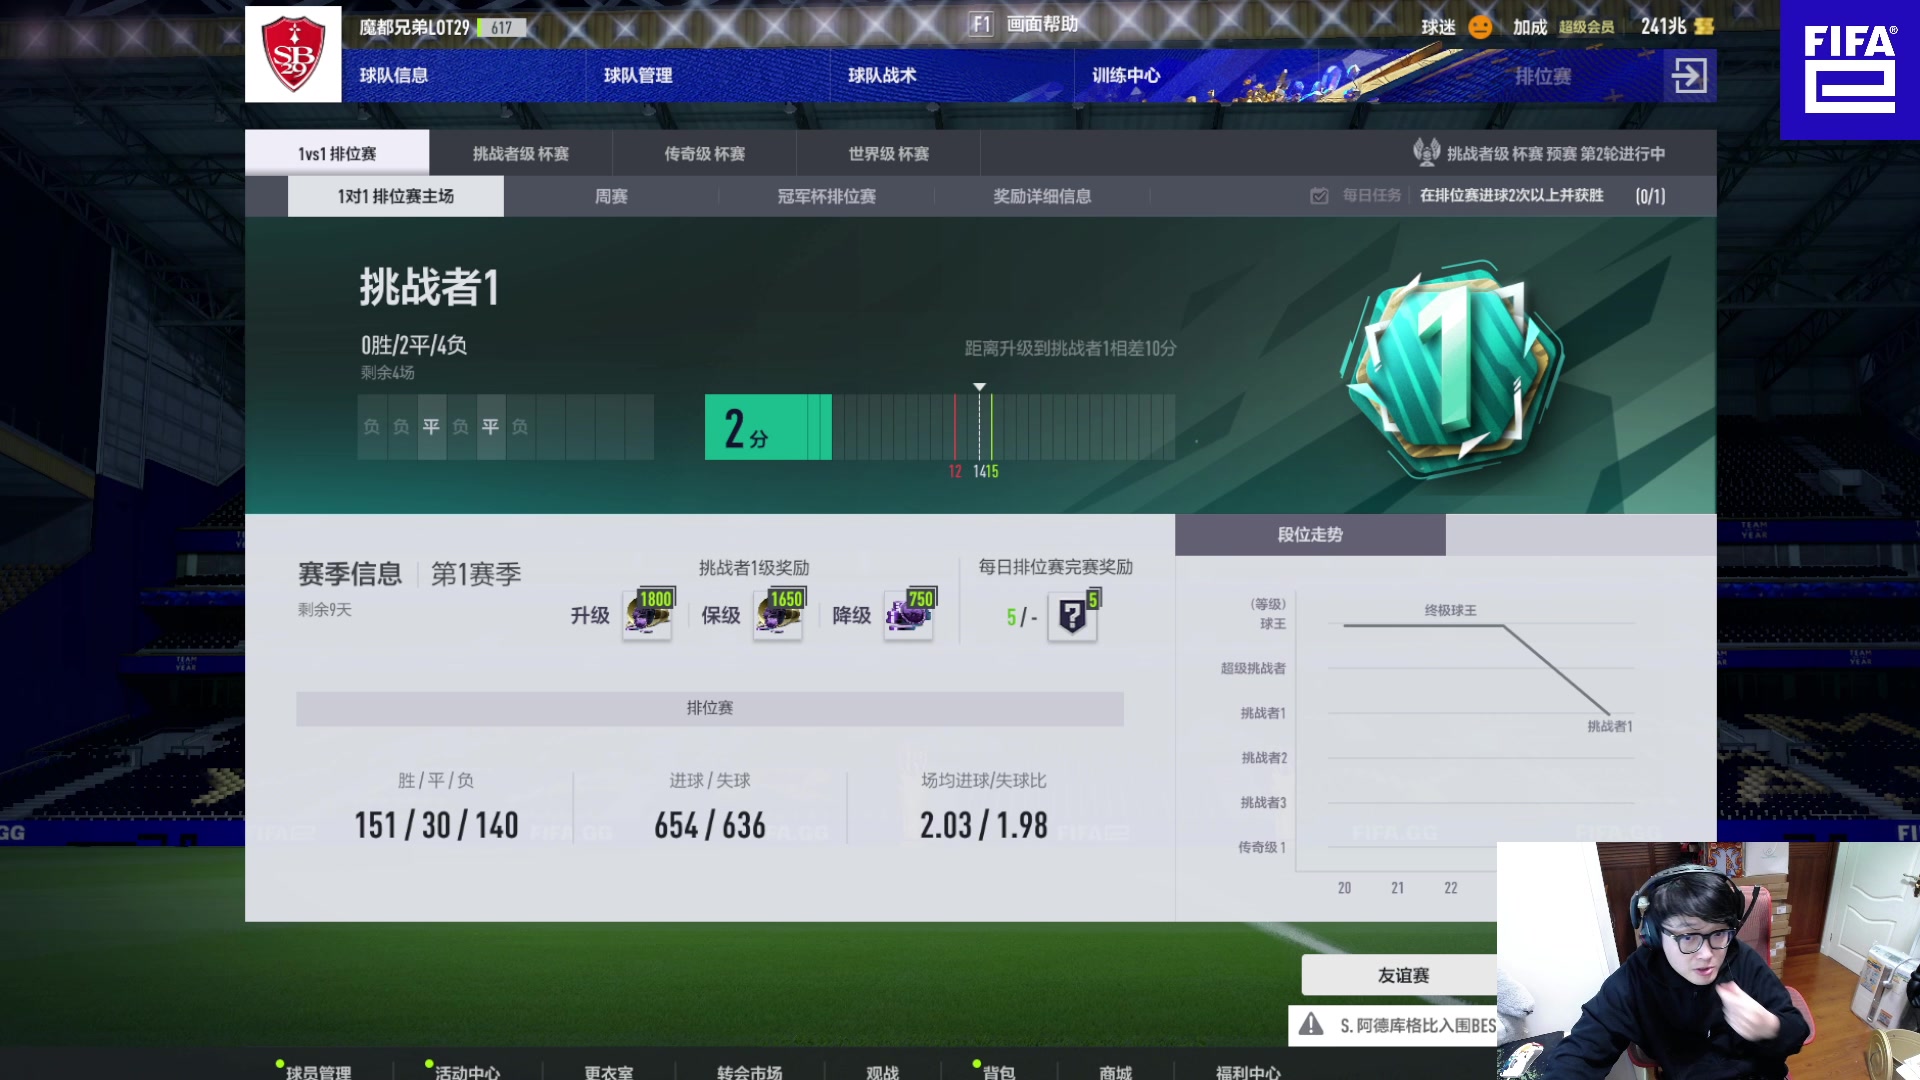Click the 5 / - daily completion count
Viewport: 1920px width, 1080px height.
point(1022,617)
